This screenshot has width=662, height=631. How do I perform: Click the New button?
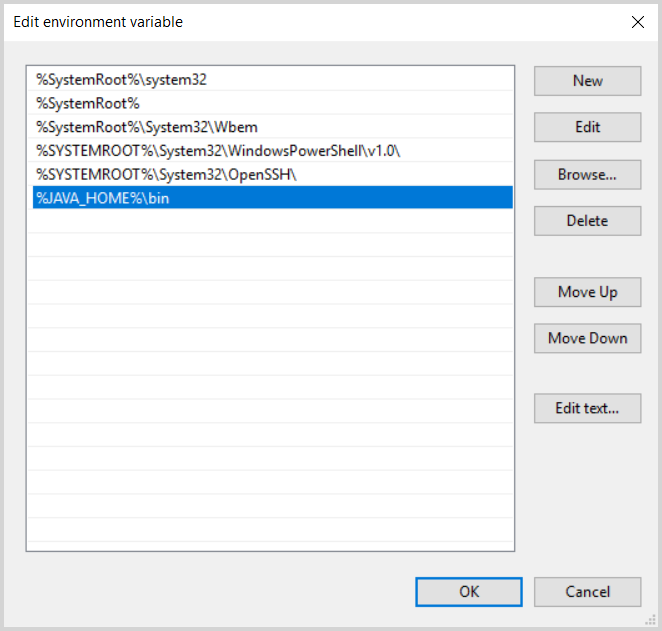pyautogui.click(x=587, y=81)
